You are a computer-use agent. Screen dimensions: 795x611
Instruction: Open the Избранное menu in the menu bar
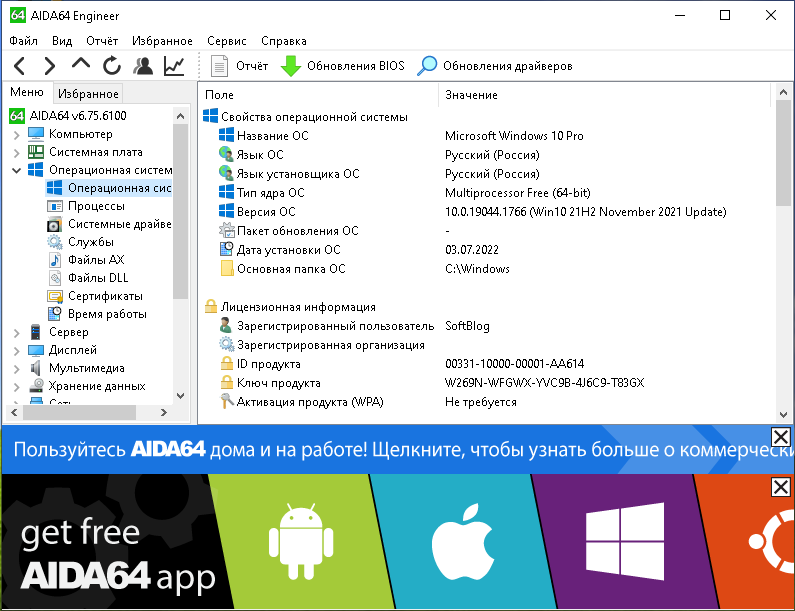(162, 41)
